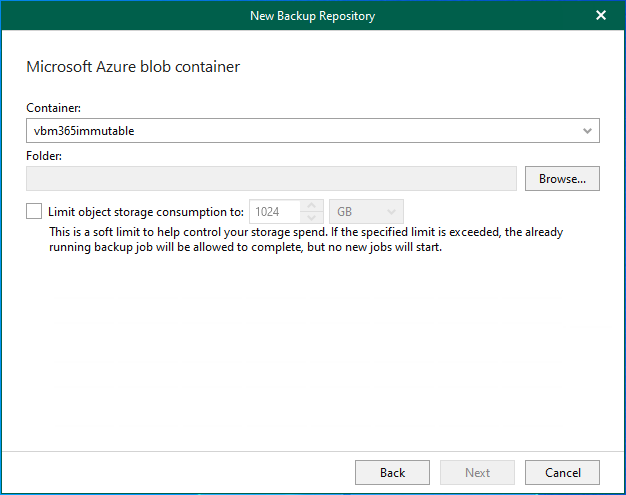Go to previous step with Back button
The image size is (626, 495).
point(392,472)
